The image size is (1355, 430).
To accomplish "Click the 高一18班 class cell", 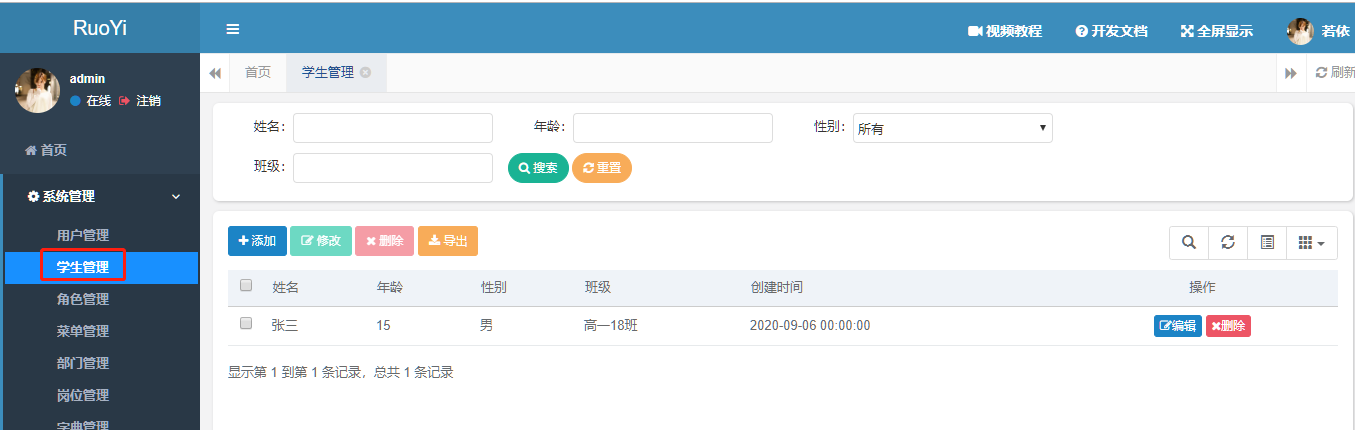I will pos(611,325).
